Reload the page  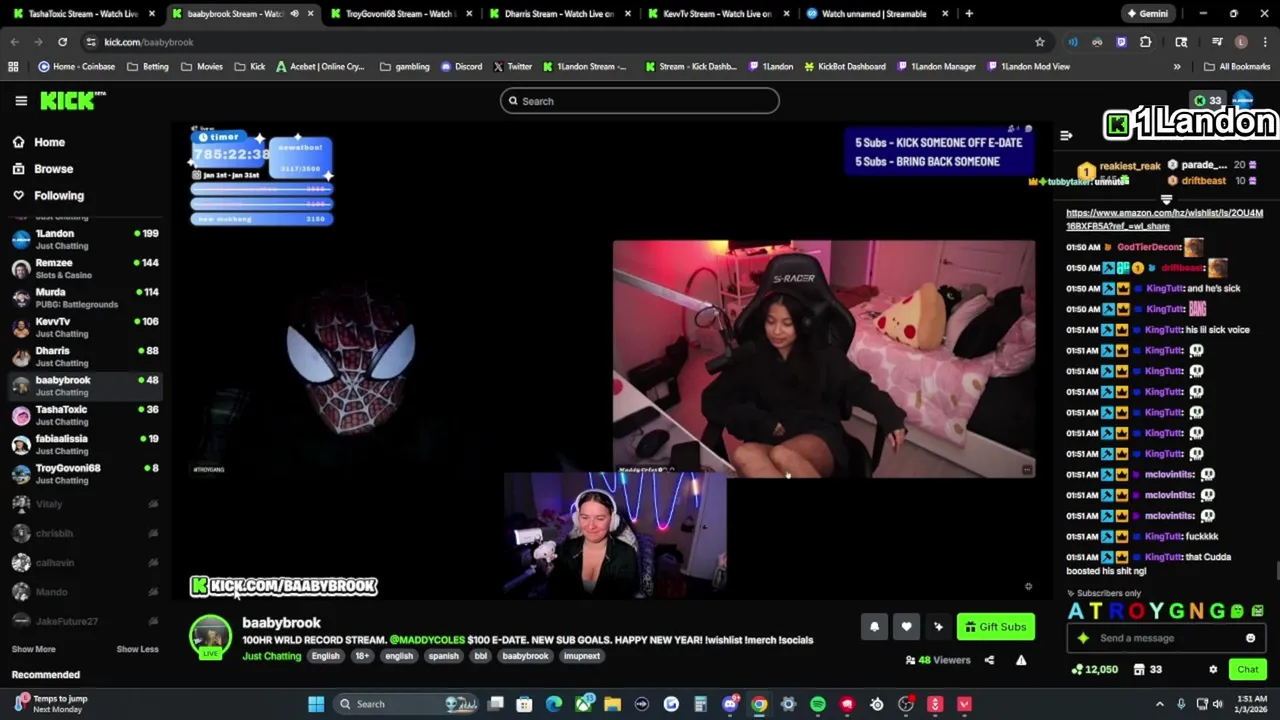point(62,42)
